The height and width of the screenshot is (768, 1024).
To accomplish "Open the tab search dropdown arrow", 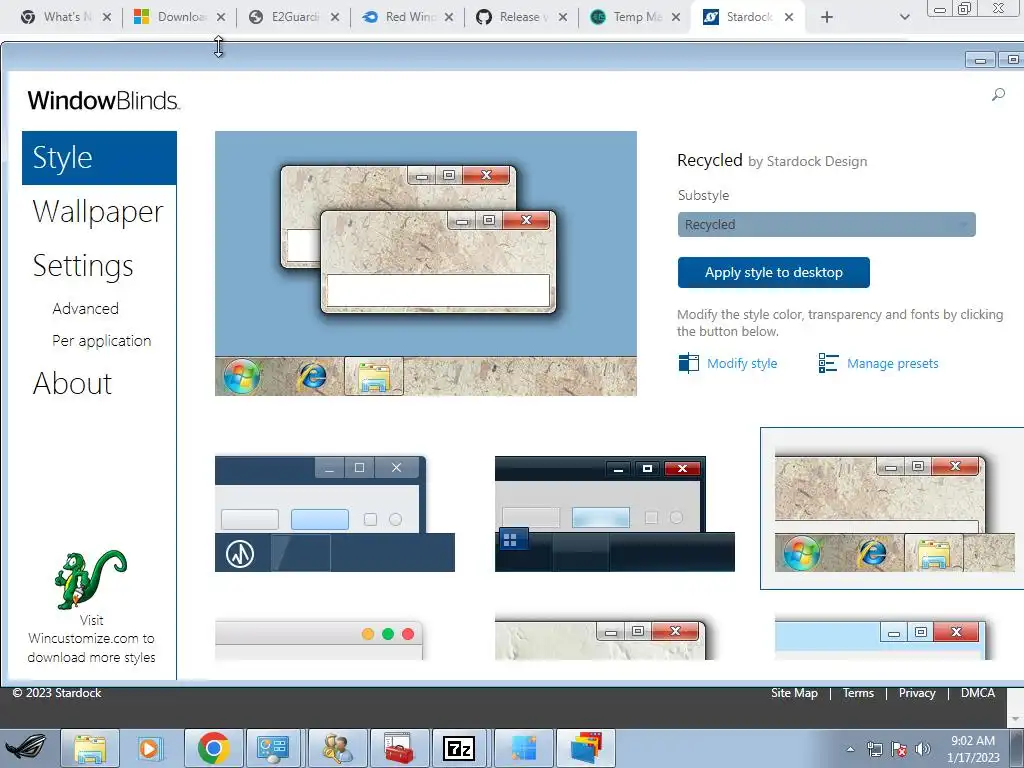I will coord(904,17).
